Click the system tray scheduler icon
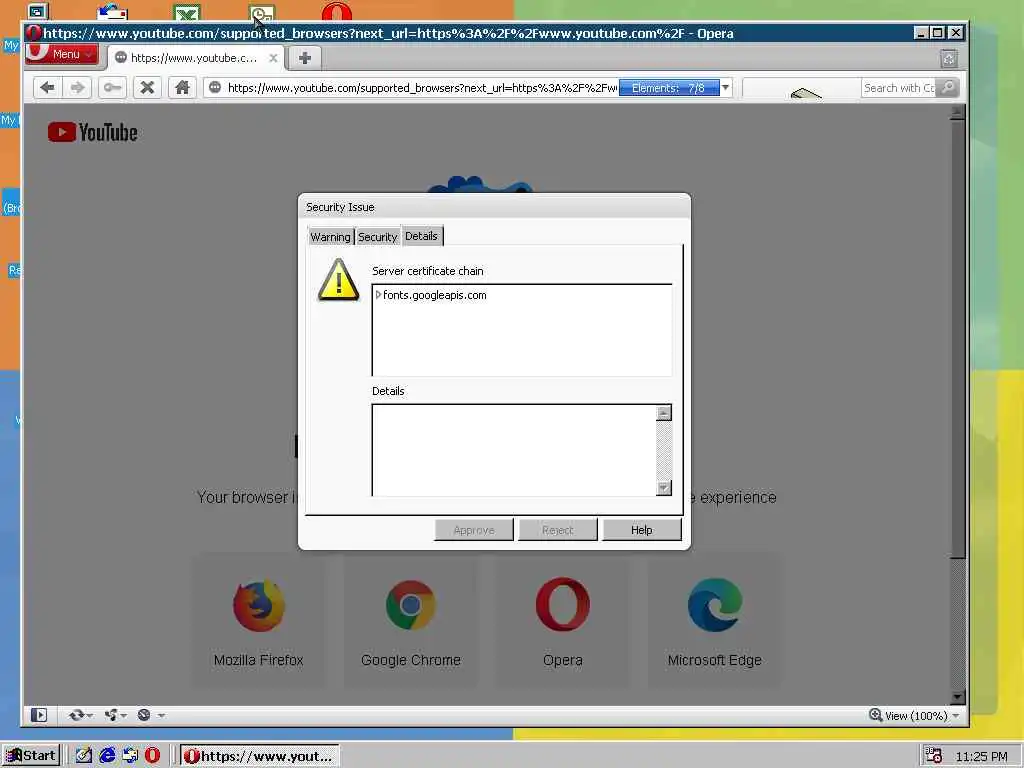The image size is (1024, 768). coord(935,756)
